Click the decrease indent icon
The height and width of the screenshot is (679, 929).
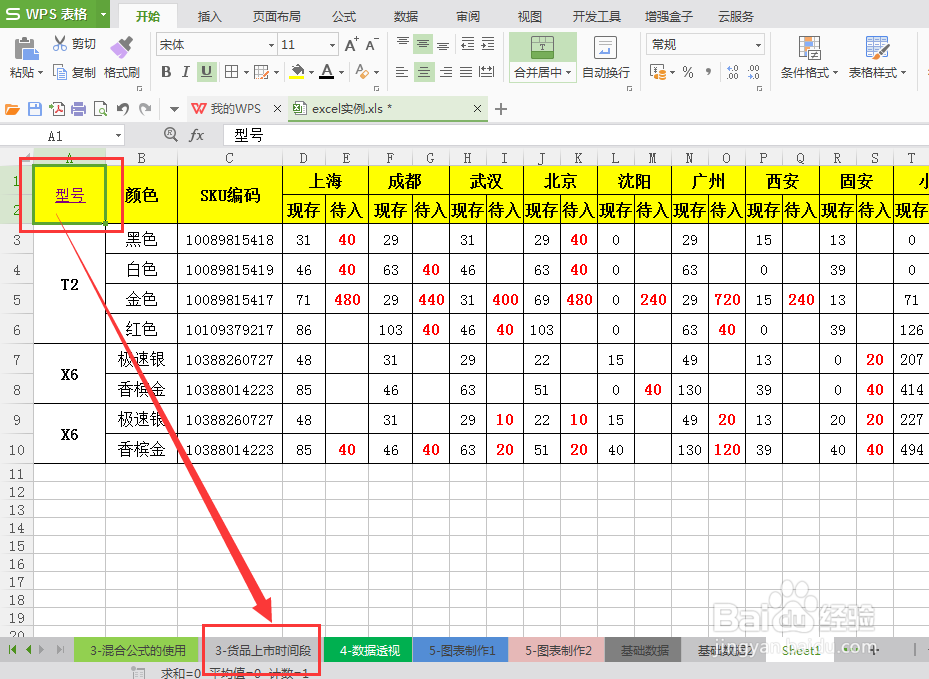468,44
